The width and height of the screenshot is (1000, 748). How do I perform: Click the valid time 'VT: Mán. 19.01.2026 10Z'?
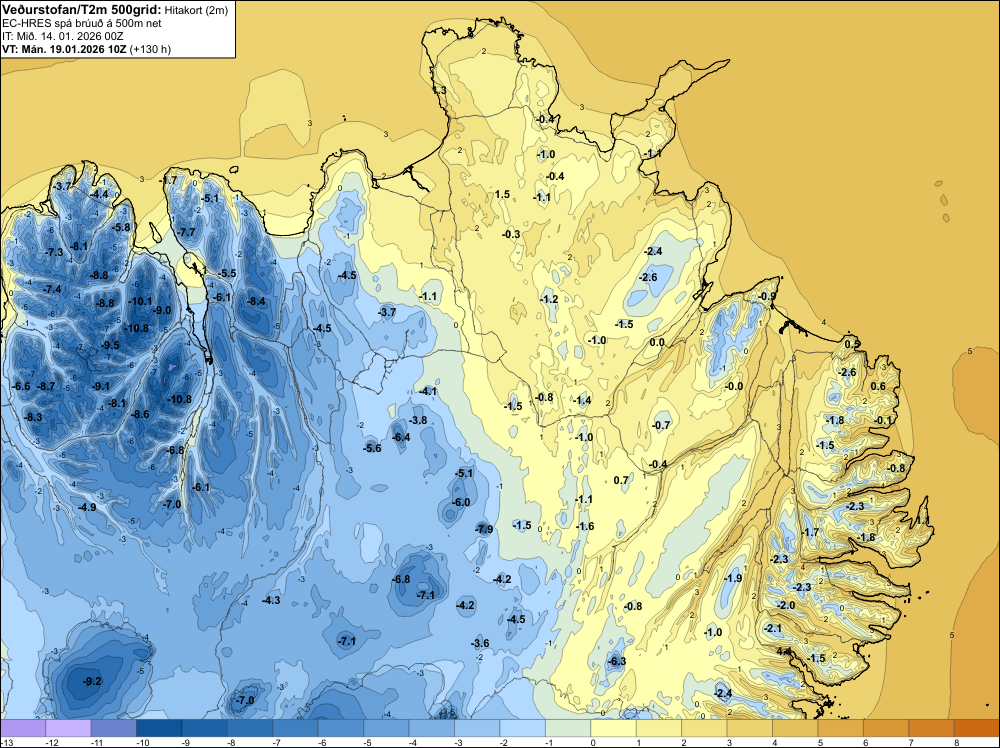coord(64,49)
